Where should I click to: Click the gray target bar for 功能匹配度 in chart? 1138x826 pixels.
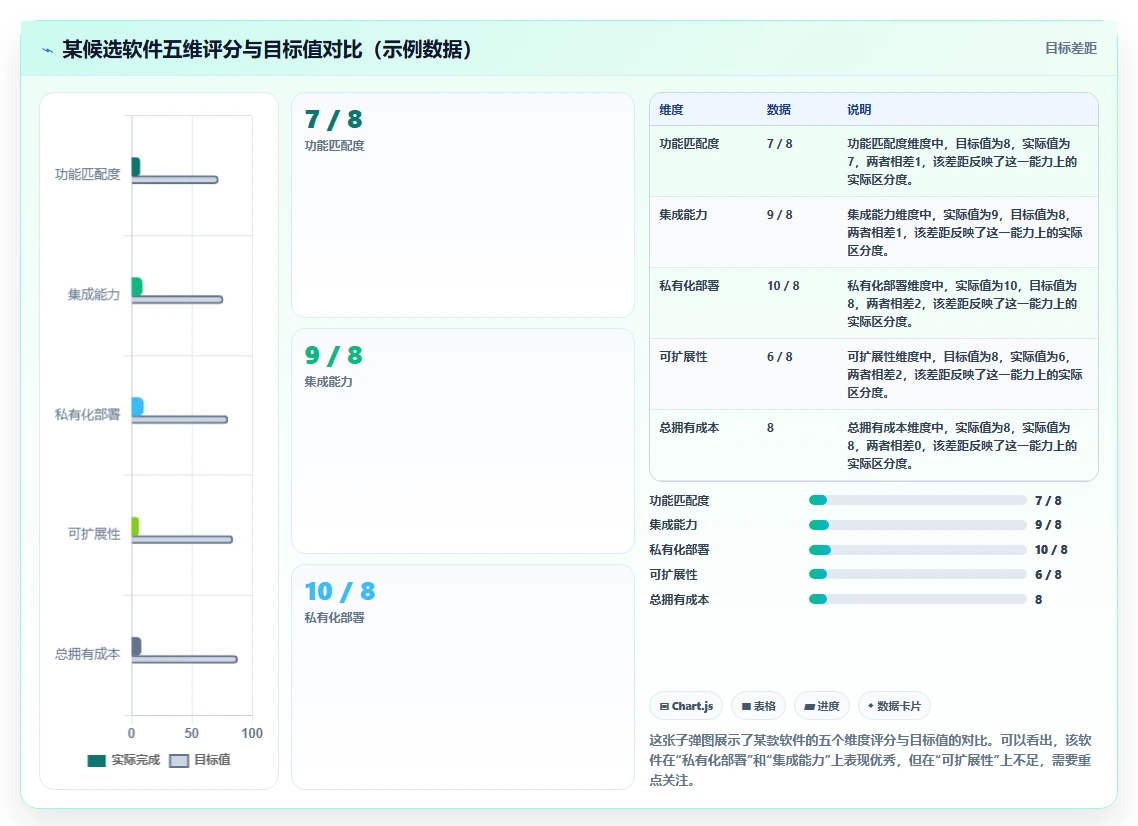tap(175, 179)
